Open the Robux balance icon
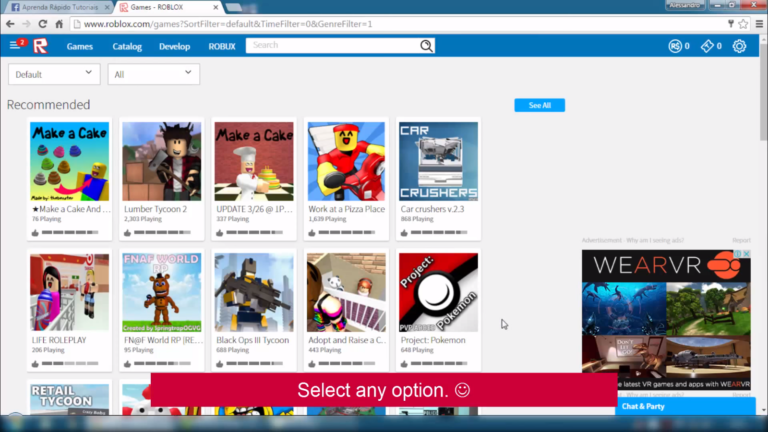This screenshot has height=432, width=768. [x=675, y=46]
